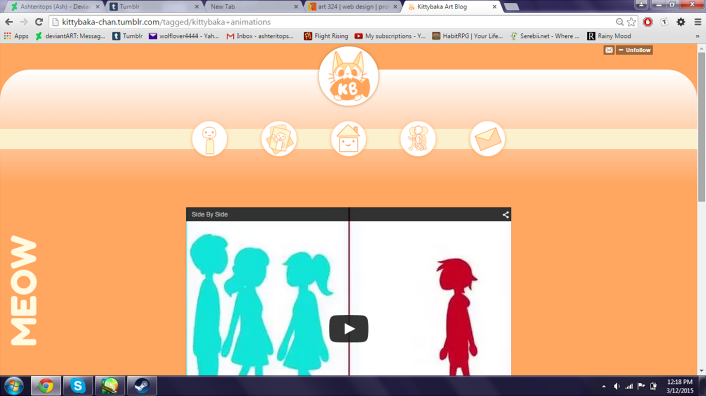
Task: Open Steam from the taskbar
Action: pos(141,386)
